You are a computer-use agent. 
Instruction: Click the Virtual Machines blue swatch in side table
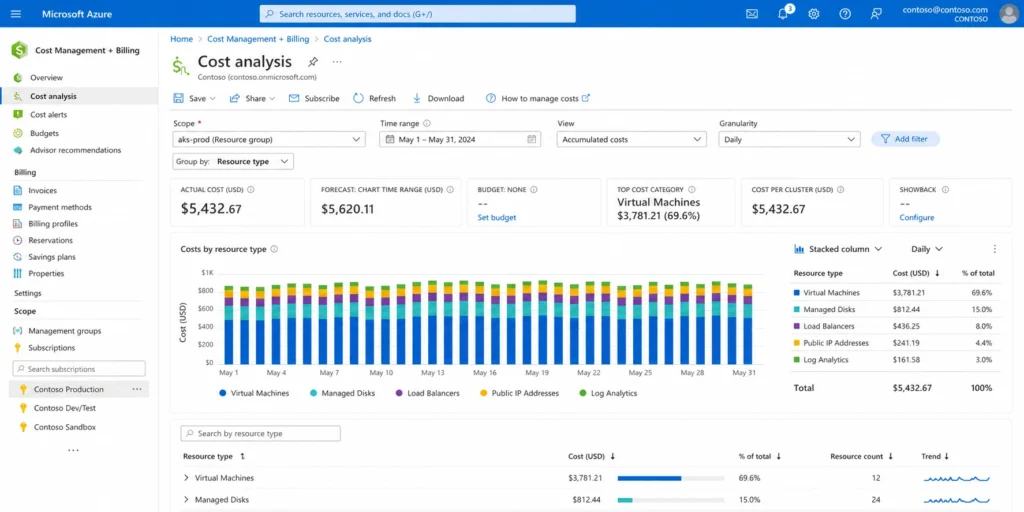797,293
